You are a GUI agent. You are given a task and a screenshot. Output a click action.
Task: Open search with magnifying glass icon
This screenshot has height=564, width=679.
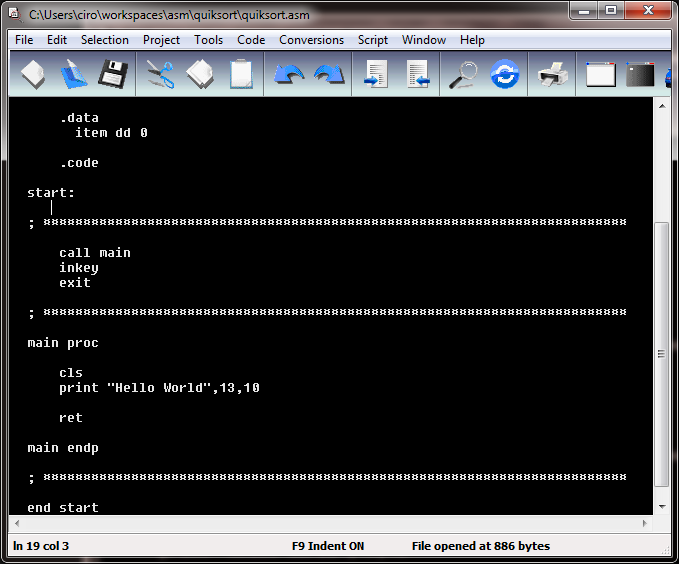462,75
